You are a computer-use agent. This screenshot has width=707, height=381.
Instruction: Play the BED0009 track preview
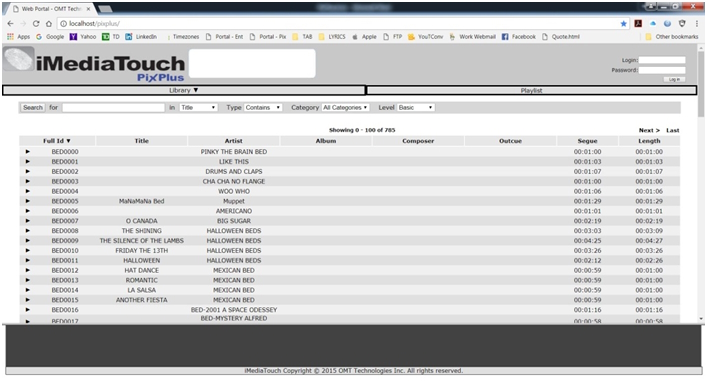coord(28,240)
